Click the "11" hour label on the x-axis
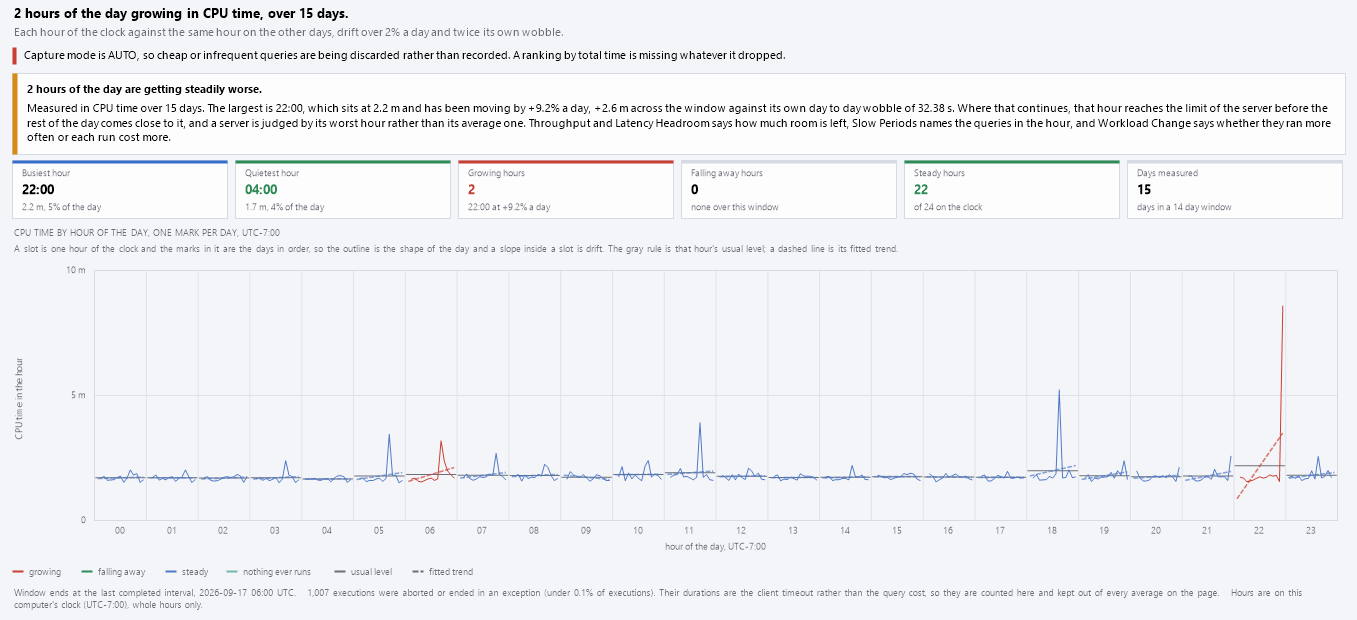Image resolution: width=1357 pixels, height=620 pixels. click(690, 530)
